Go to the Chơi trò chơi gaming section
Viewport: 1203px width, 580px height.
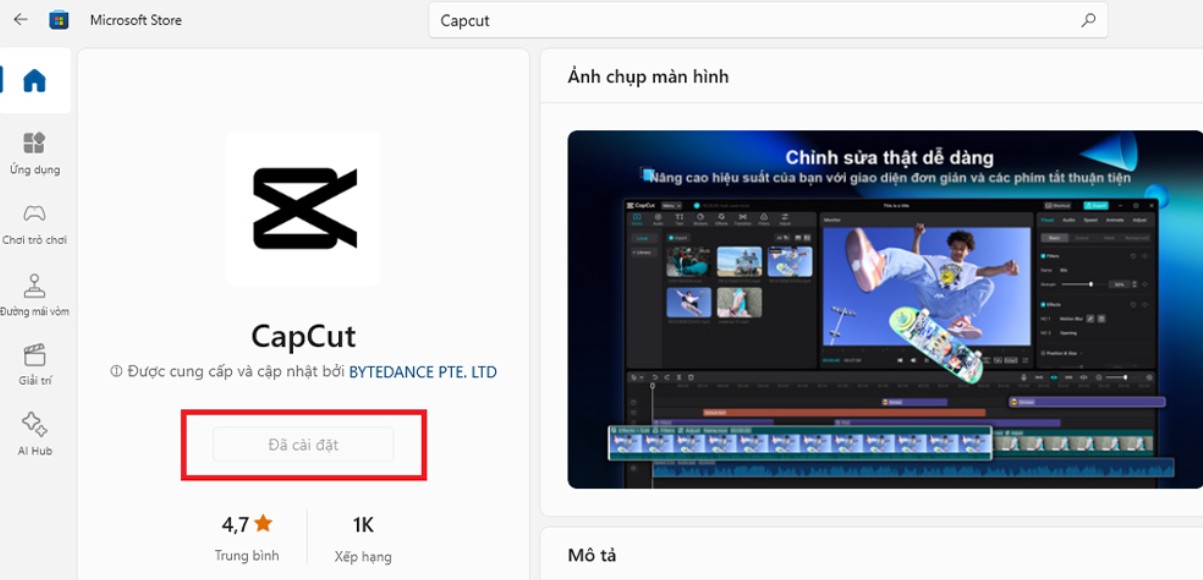(35, 224)
